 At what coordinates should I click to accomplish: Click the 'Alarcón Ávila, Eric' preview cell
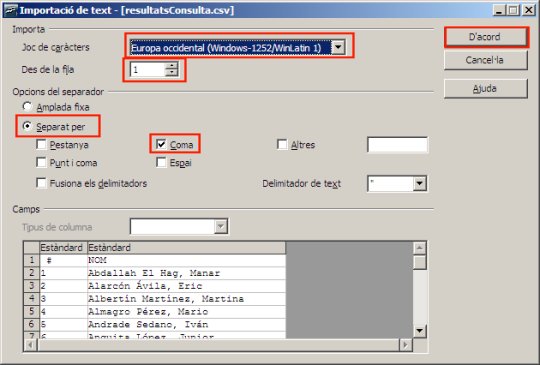coord(186,286)
